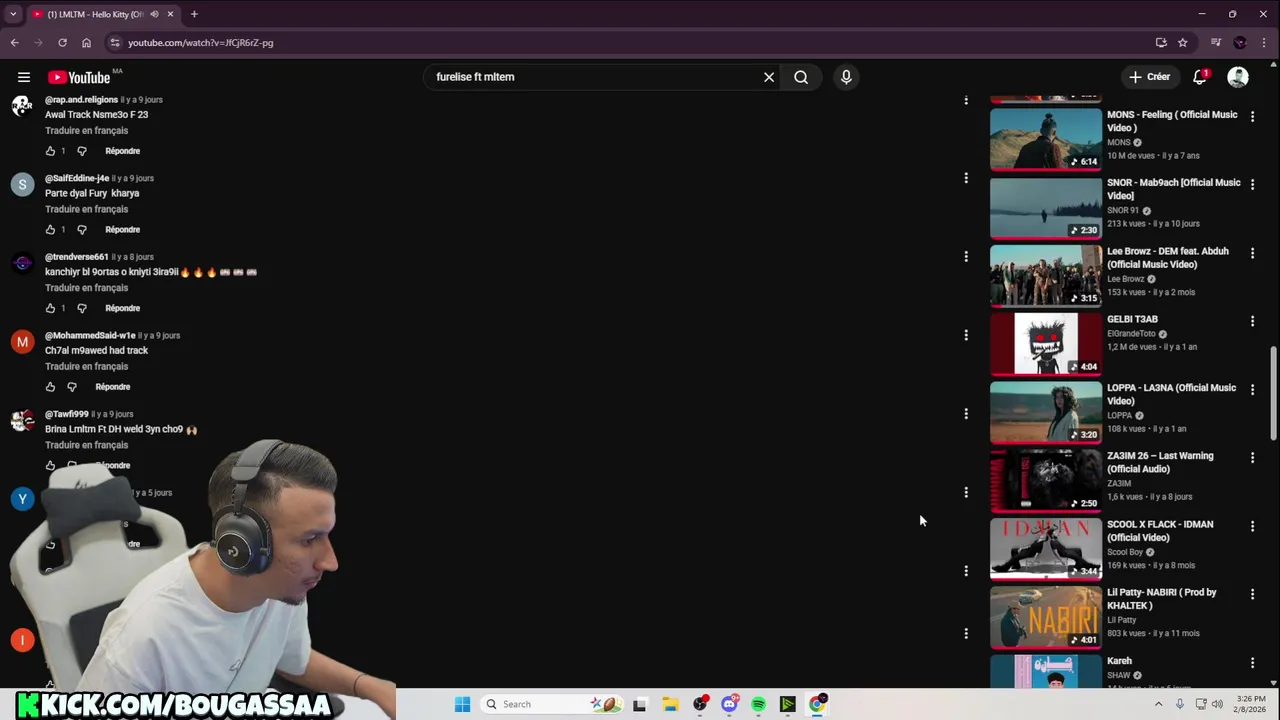The image size is (1280, 720).
Task: Go back in the browser
Action: coord(14,43)
